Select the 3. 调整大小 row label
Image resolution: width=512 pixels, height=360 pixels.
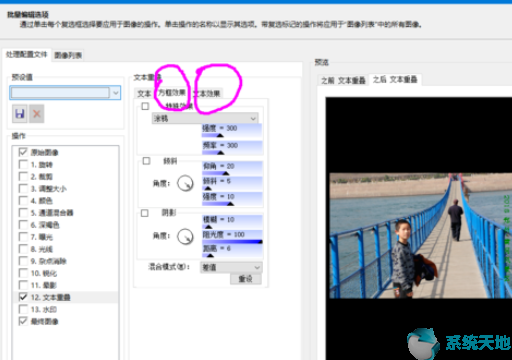tap(49, 189)
